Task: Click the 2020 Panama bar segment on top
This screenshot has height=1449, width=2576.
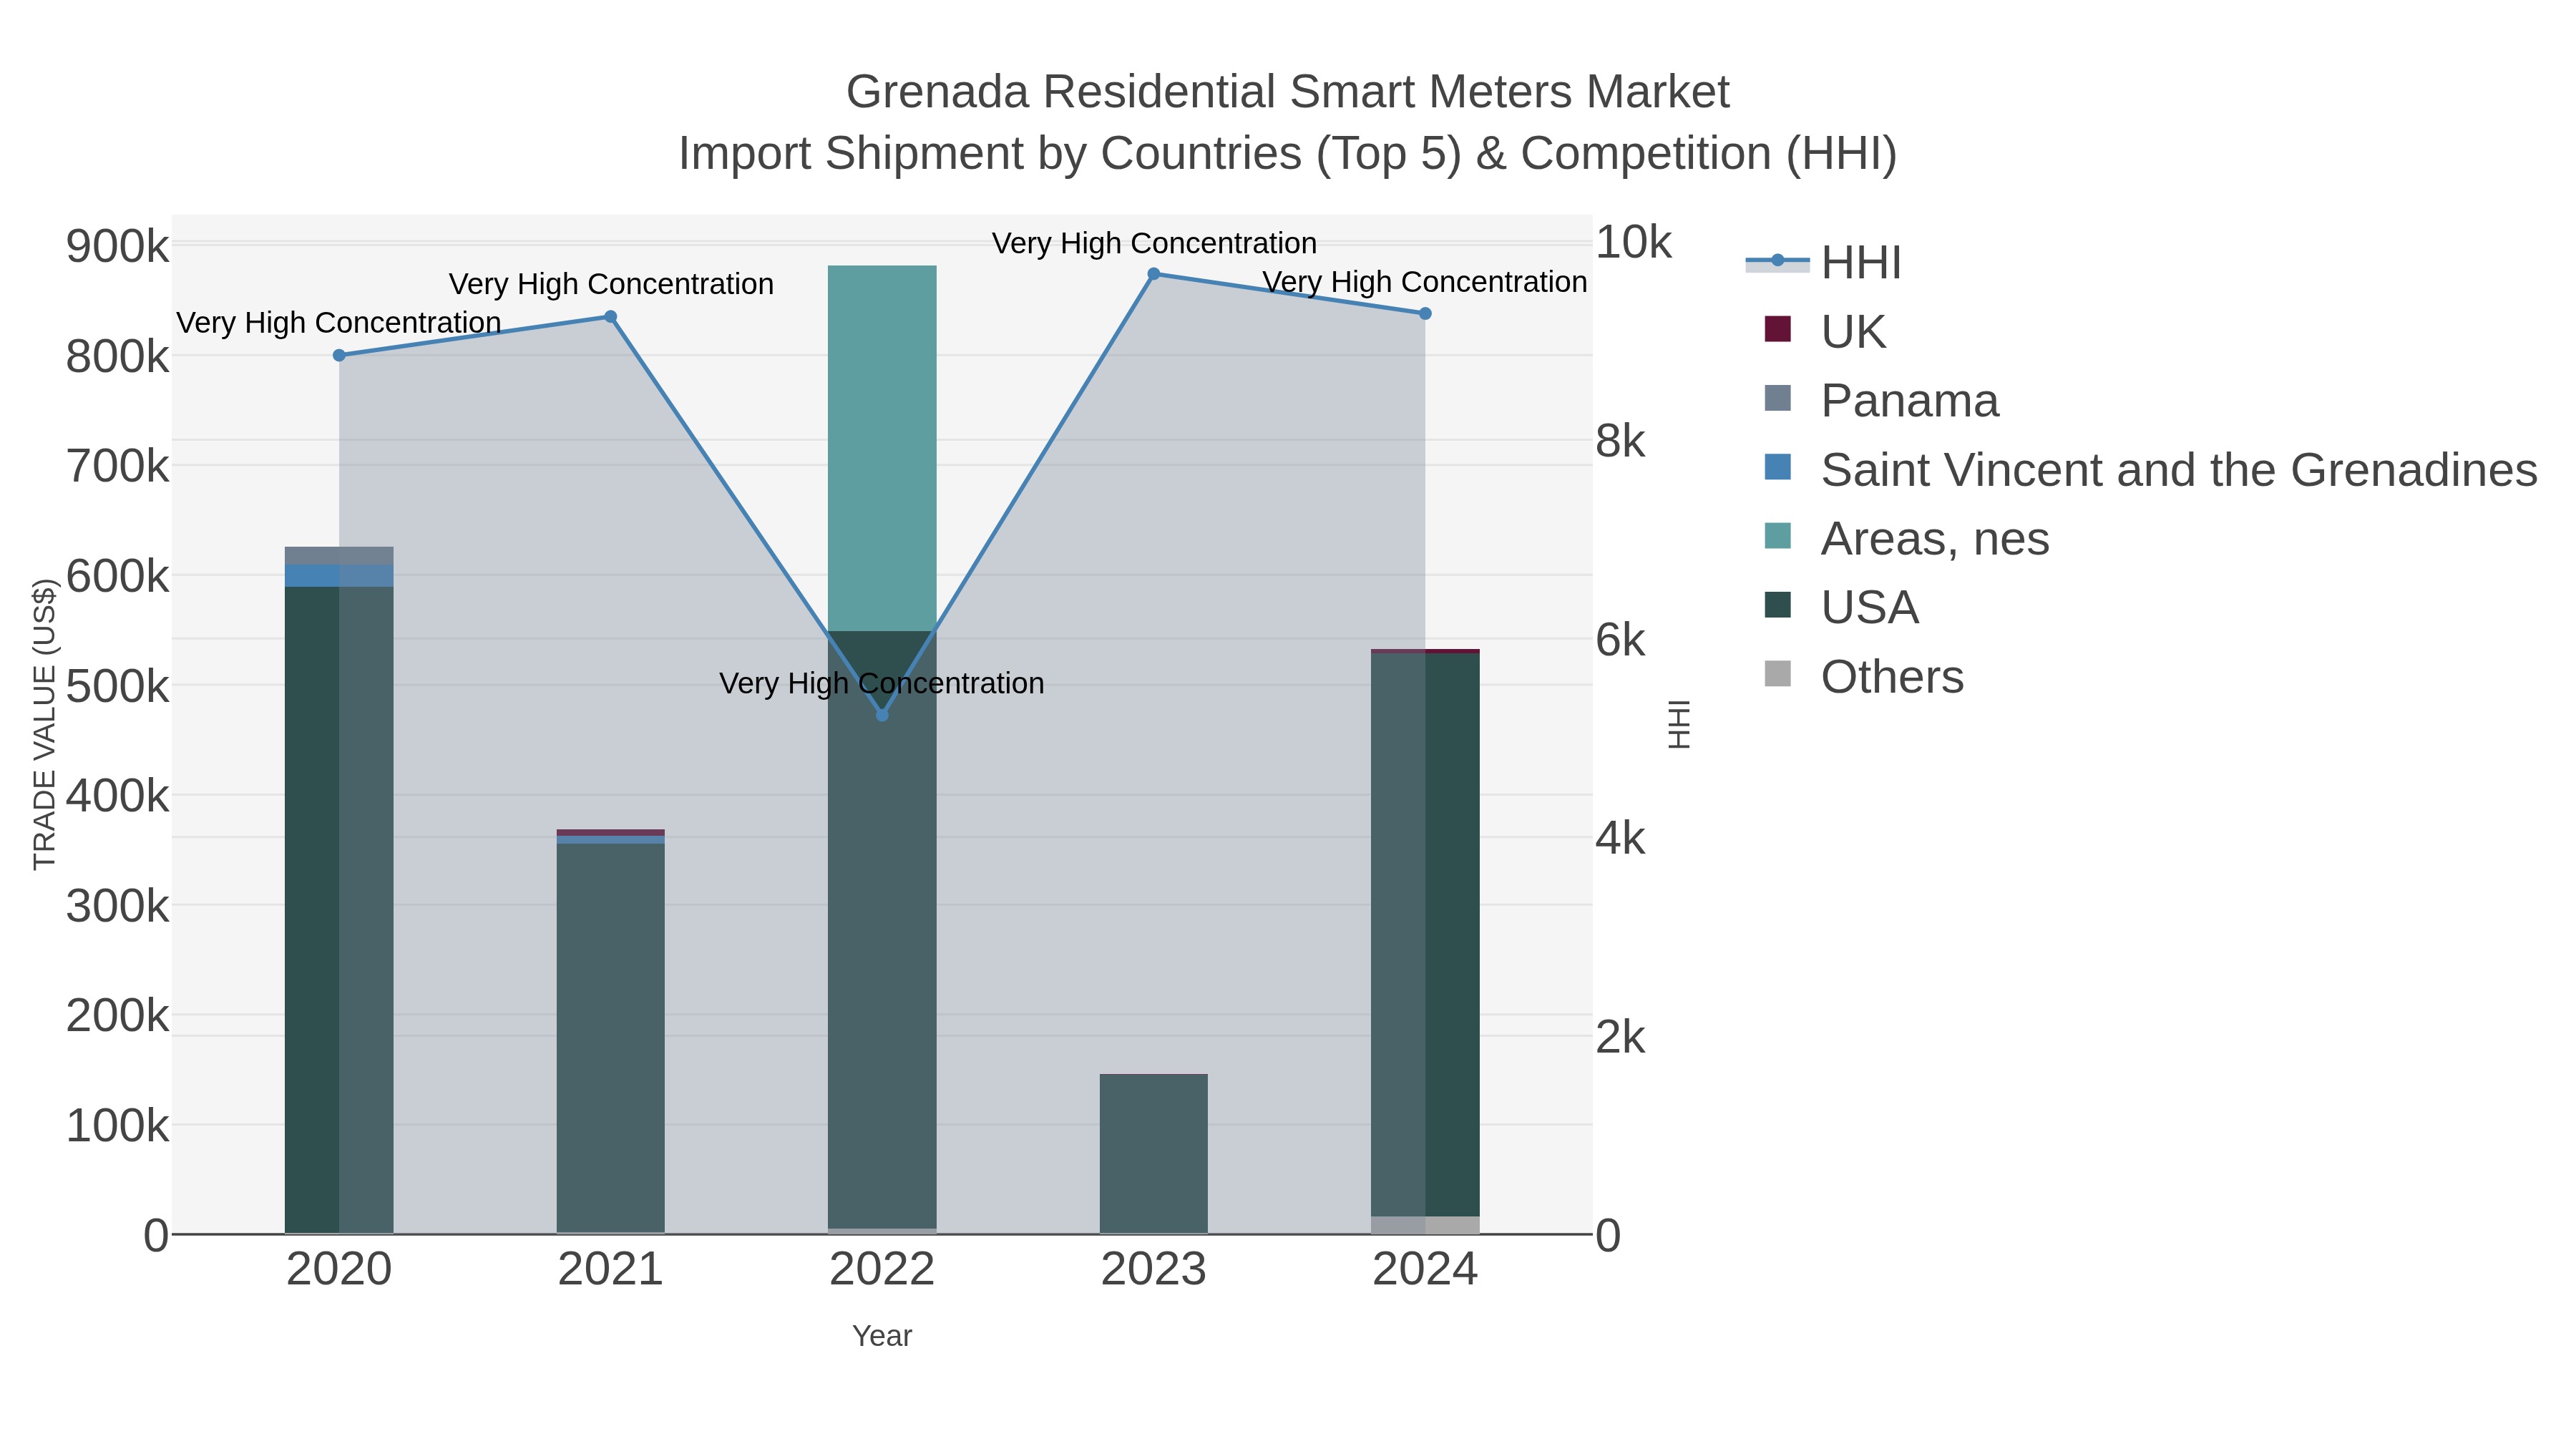Action: coord(339,556)
